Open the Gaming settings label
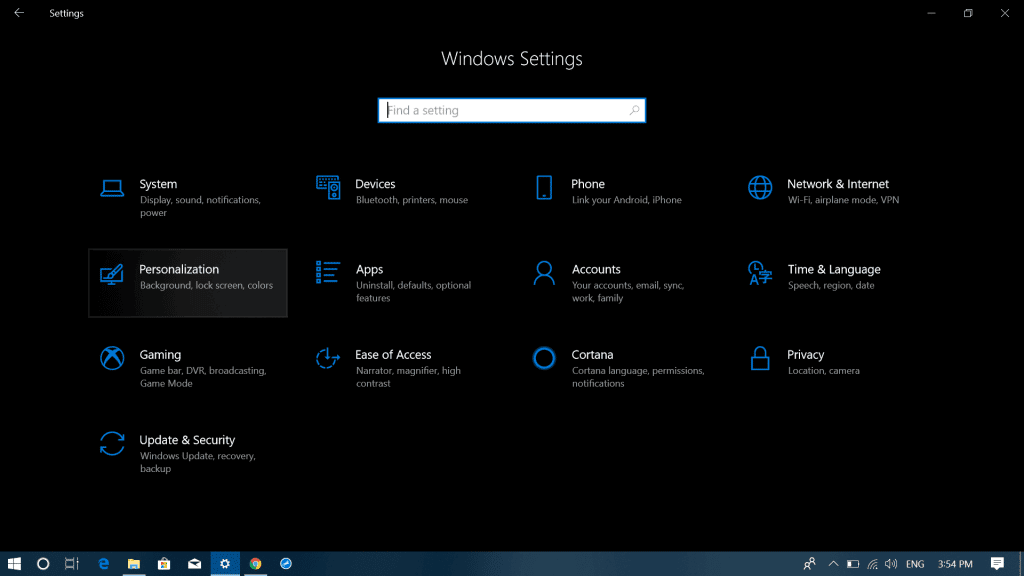 coord(160,355)
